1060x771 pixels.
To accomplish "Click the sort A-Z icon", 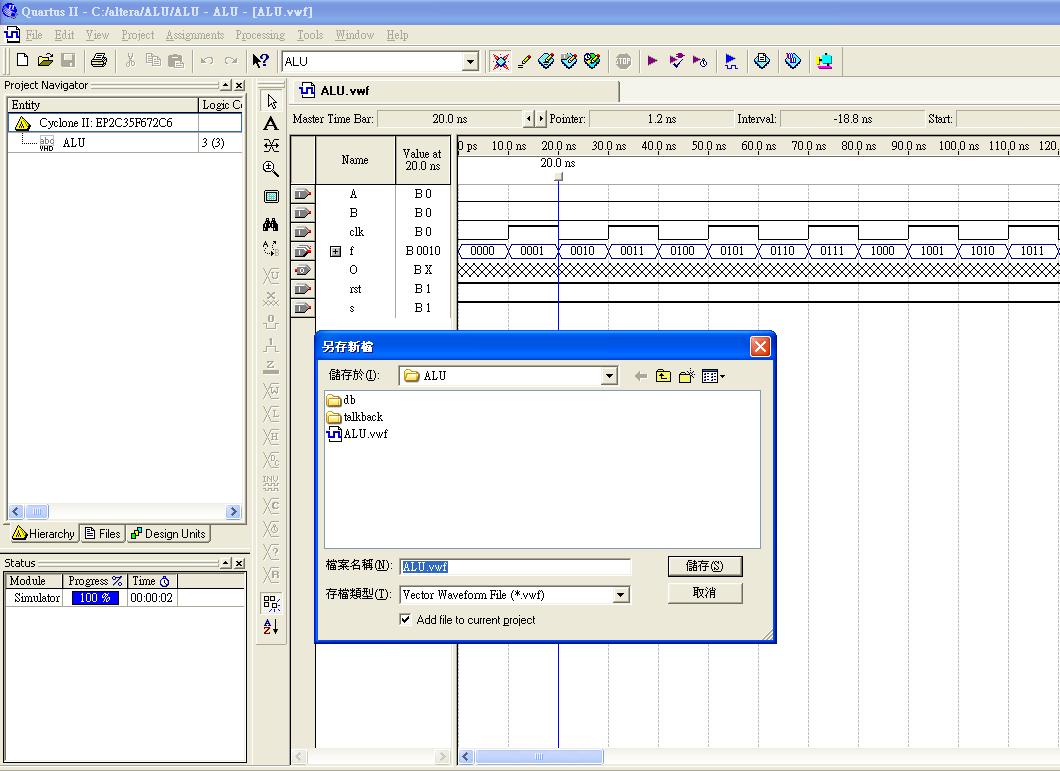I will tap(271, 627).
